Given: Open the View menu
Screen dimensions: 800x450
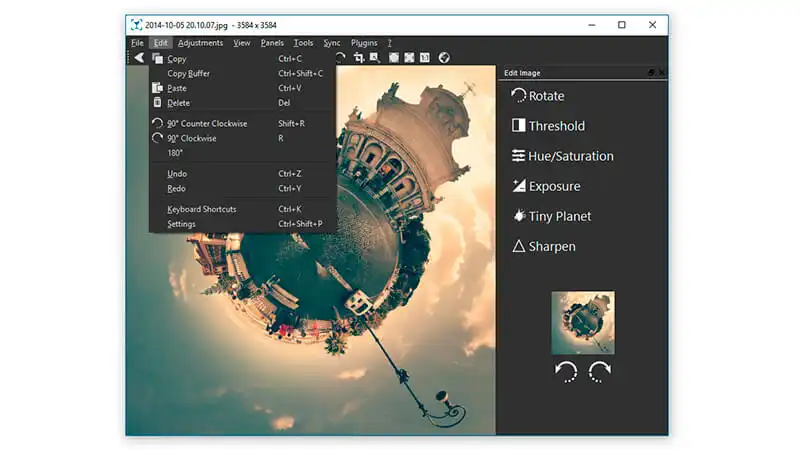Looking at the screenshot, I should click(242, 43).
